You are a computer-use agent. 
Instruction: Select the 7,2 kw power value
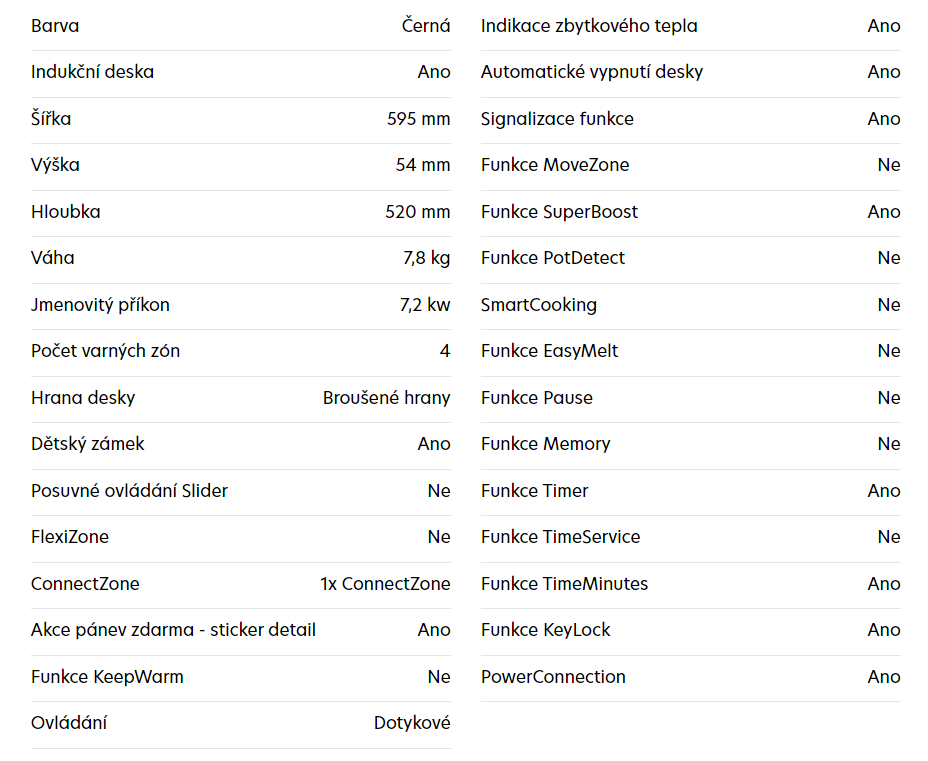[425, 305]
